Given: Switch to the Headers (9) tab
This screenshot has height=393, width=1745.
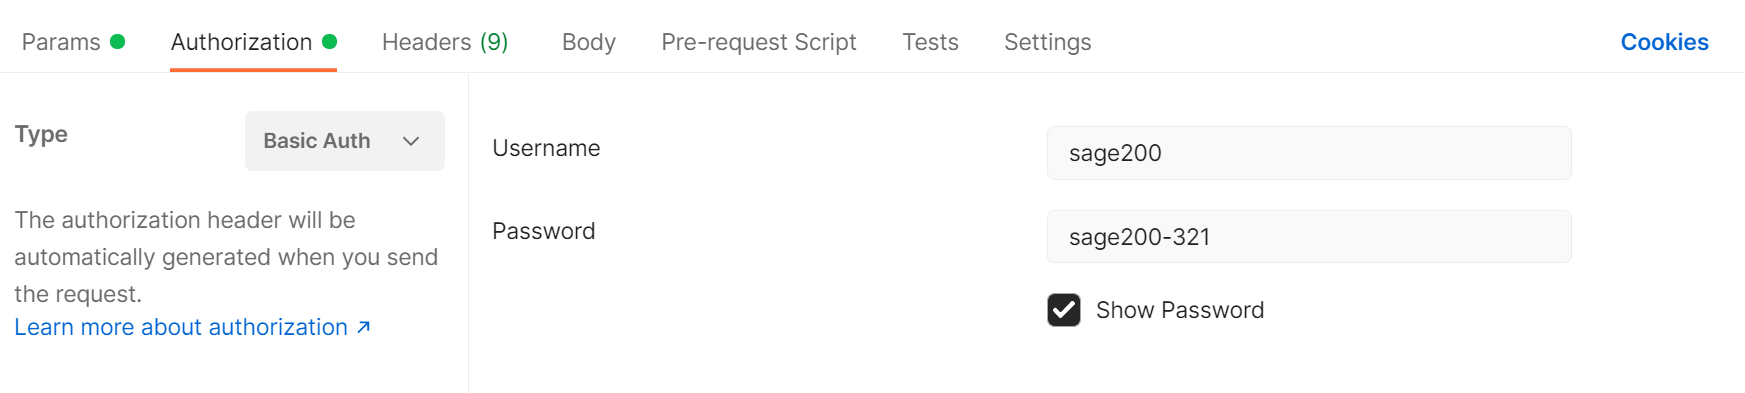Looking at the screenshot, I should (x=445, y=42).
